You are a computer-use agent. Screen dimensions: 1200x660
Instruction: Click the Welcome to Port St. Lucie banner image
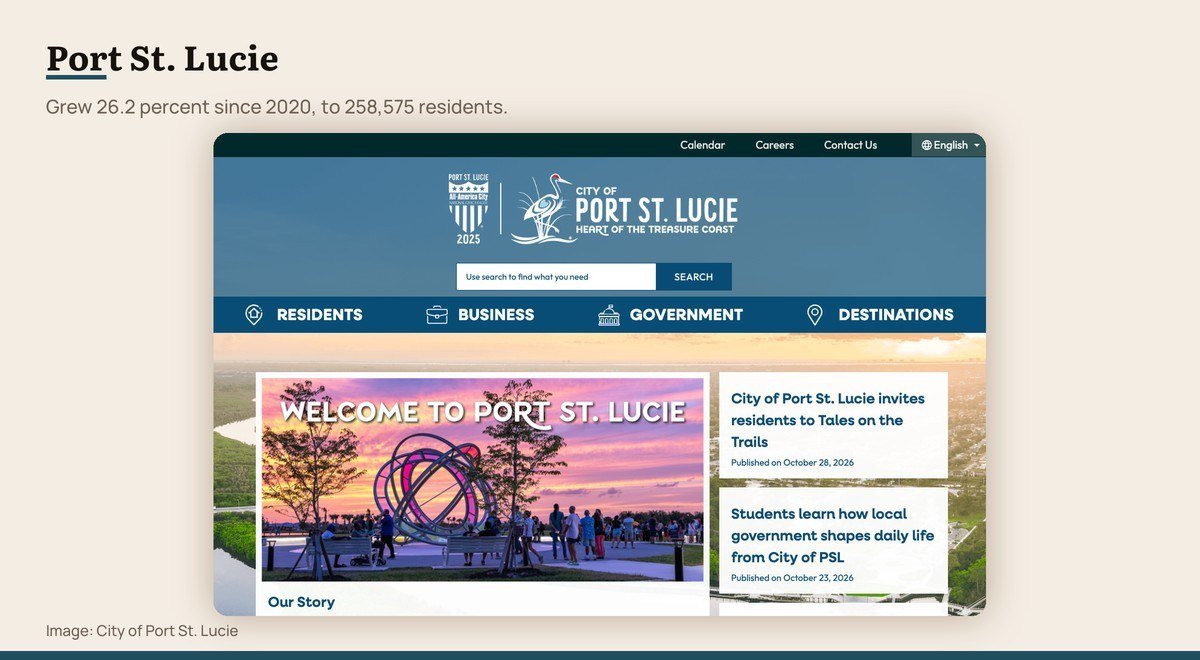tap(482, 479)
